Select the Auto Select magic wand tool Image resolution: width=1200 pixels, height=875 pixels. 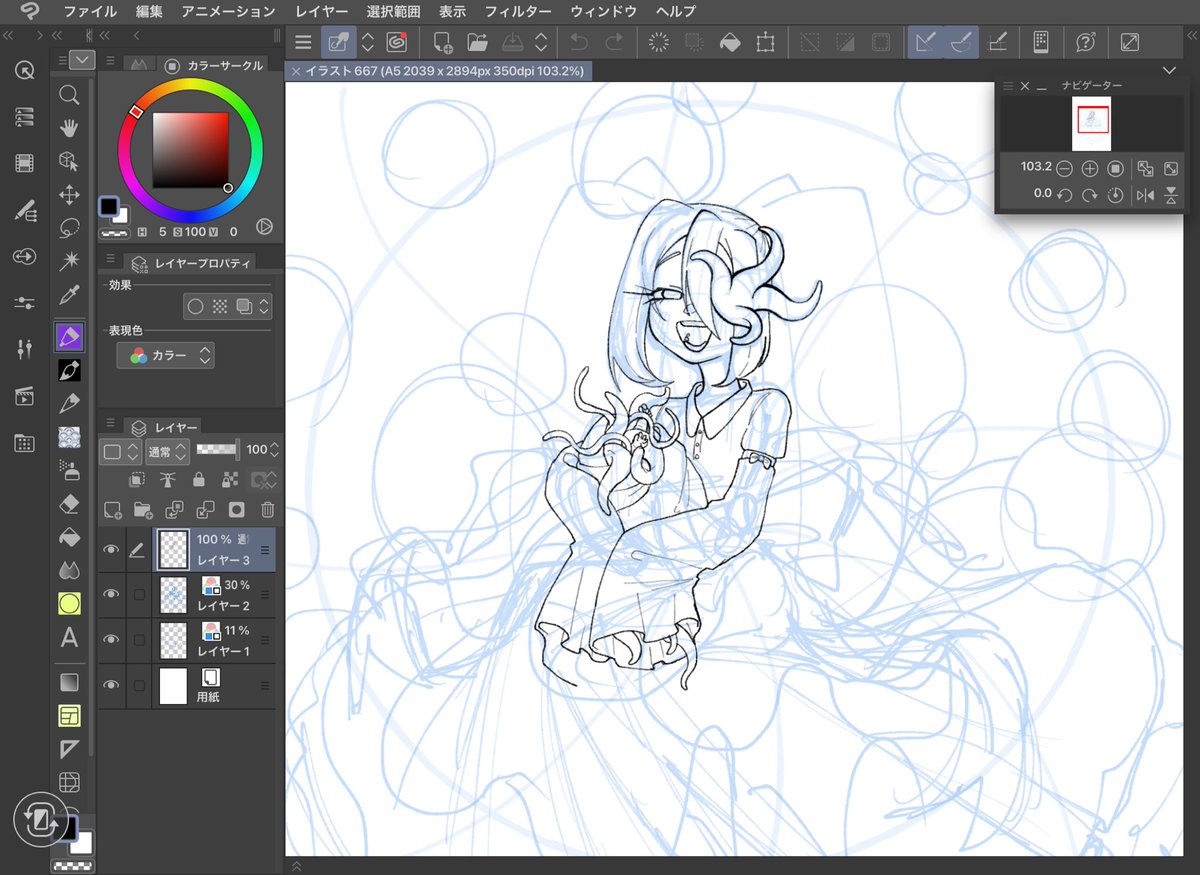pyautogui.click(x=69, y=261)
